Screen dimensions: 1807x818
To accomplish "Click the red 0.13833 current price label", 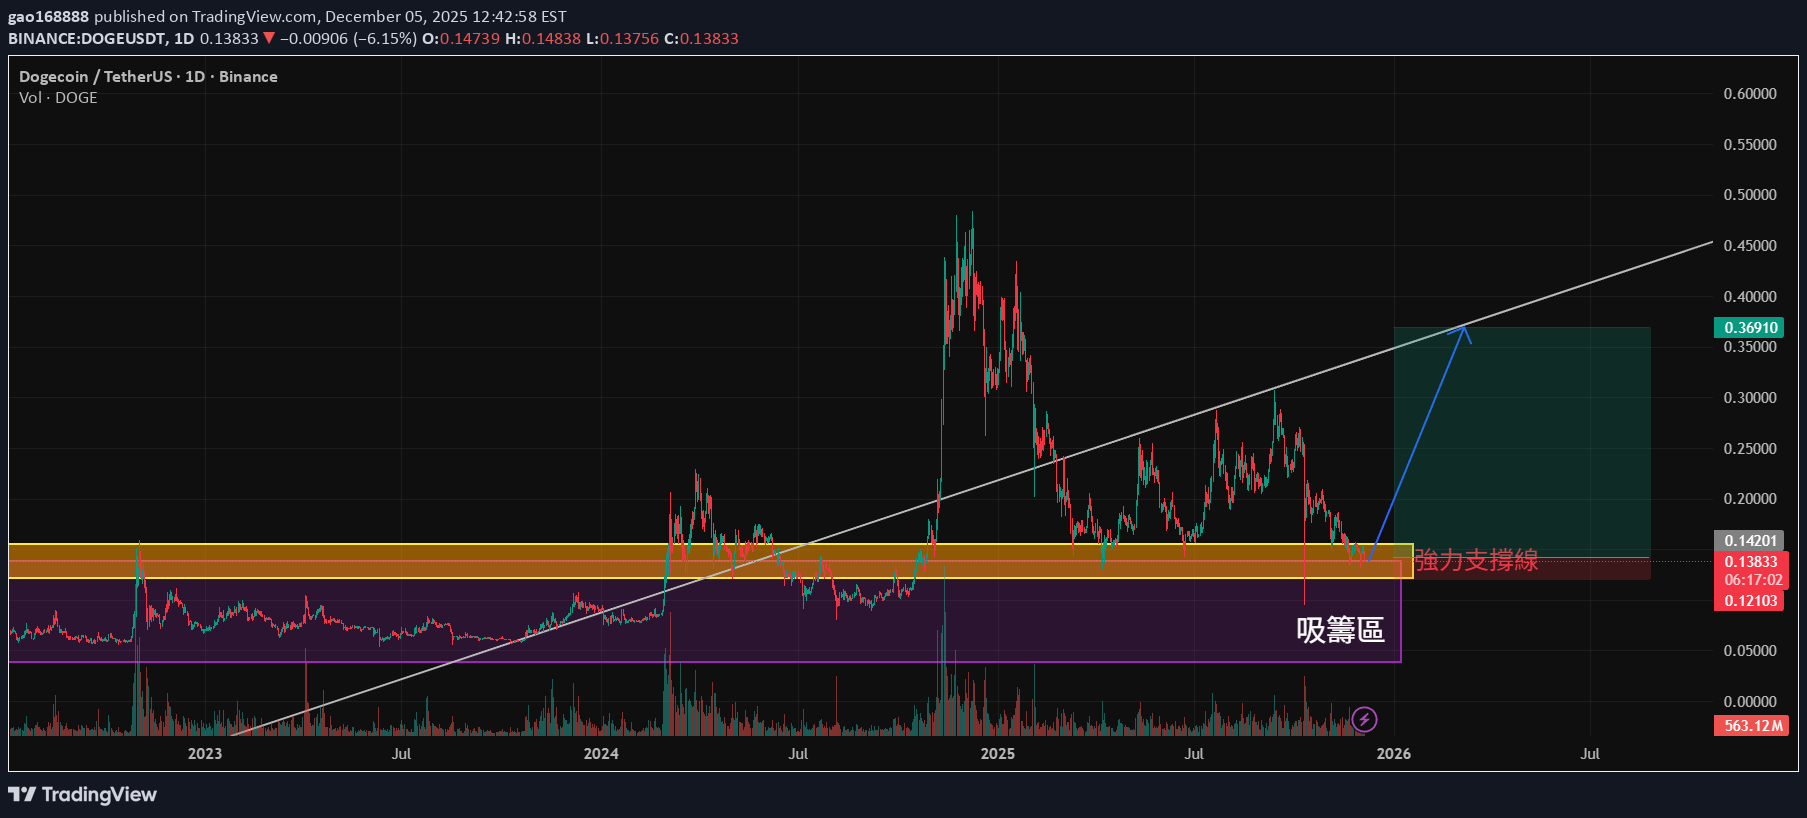I will (1751, 562).
